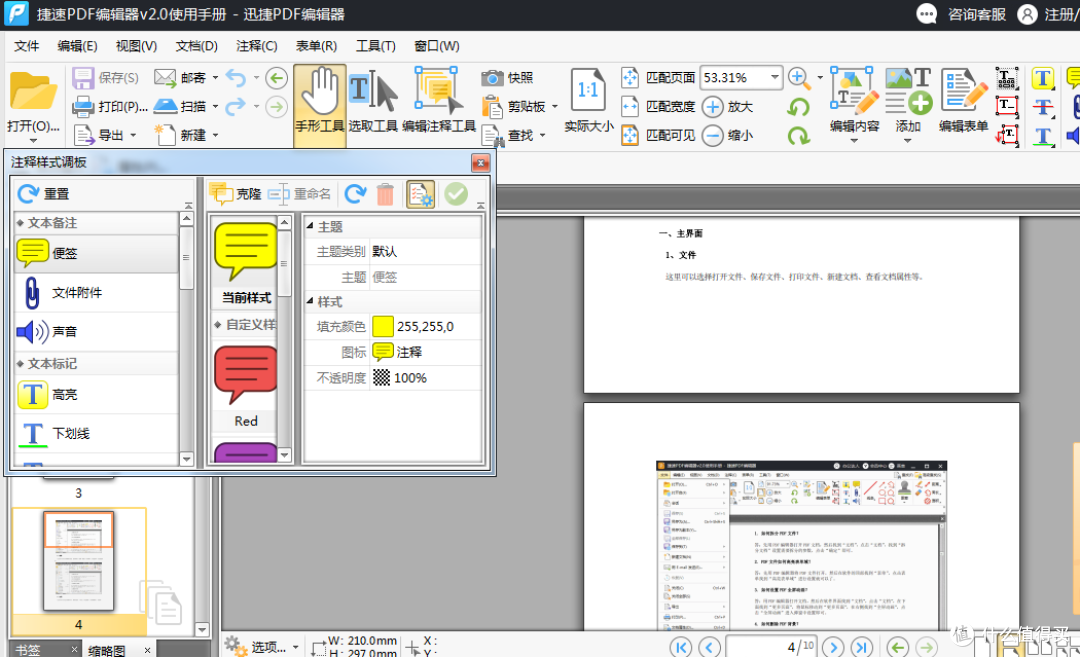This screenshot has width=1080, height=657.
Task: Open the Edit (编辑) menu
Action: coord(77,46)
